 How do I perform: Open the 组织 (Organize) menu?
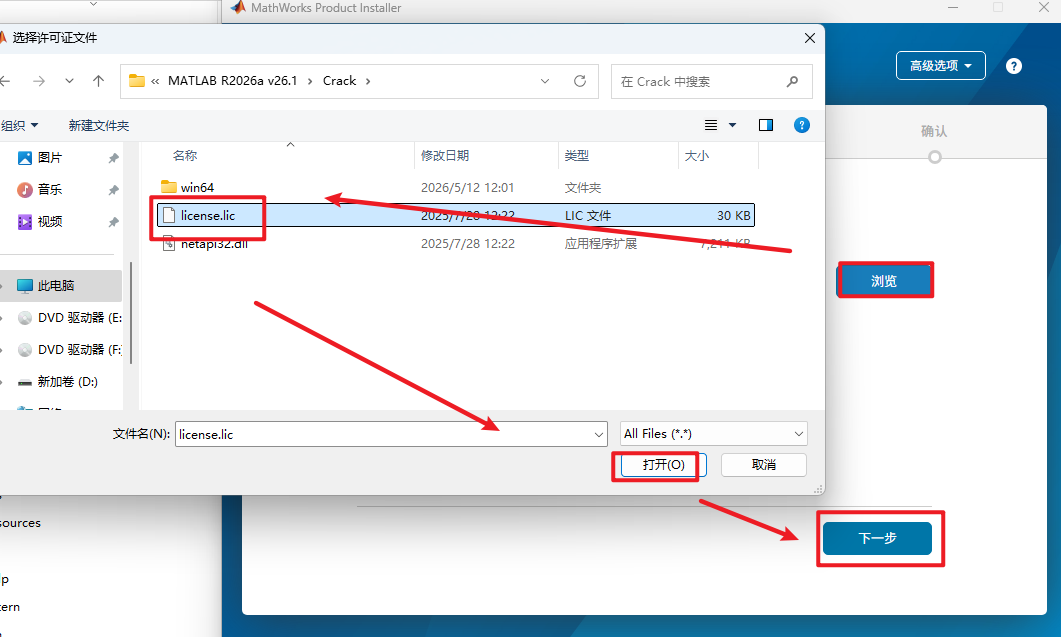[x=19, y=125]
